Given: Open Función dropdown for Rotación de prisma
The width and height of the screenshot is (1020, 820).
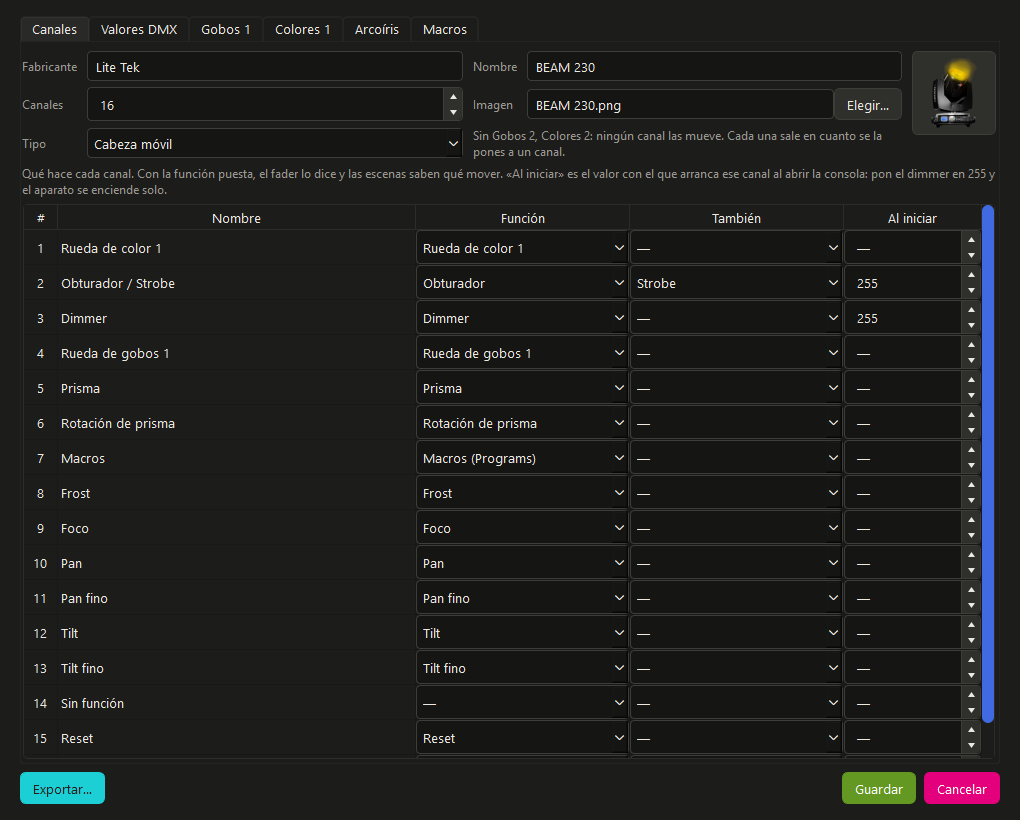Looking at the screenshot, I should (522, 423).
